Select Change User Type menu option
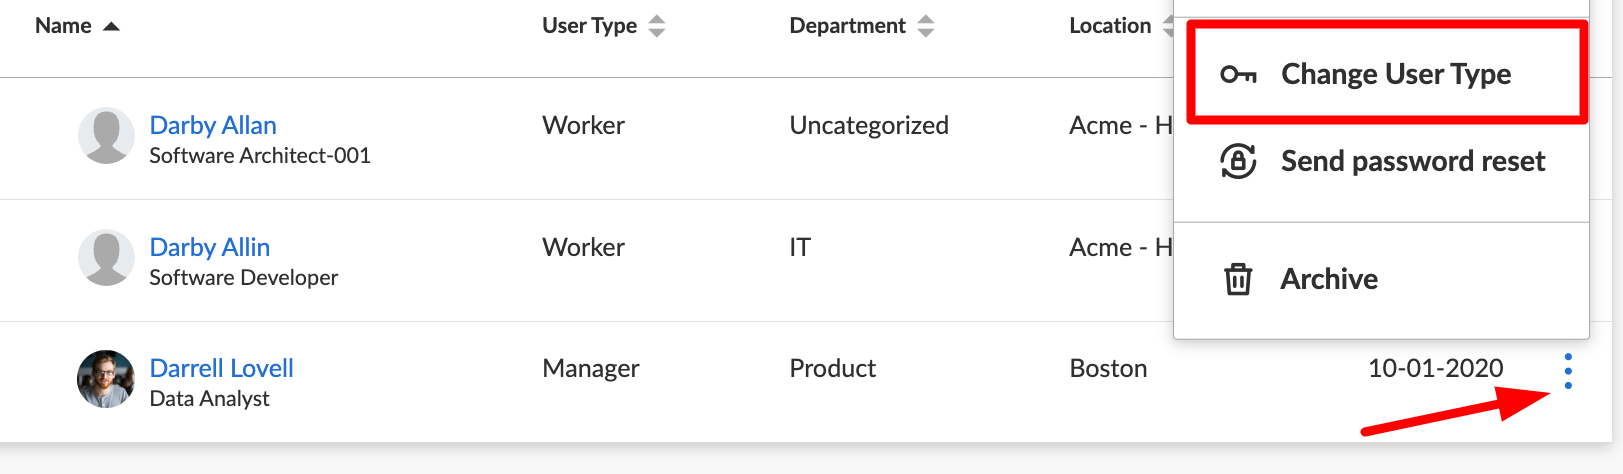Screen dimensions: 1623x474 click(x=1396, y=74)
